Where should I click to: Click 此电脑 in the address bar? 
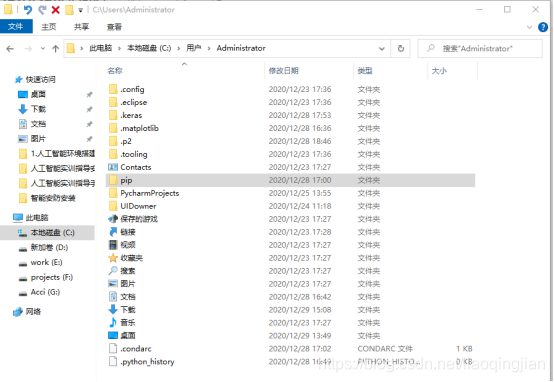pos(101,48)
